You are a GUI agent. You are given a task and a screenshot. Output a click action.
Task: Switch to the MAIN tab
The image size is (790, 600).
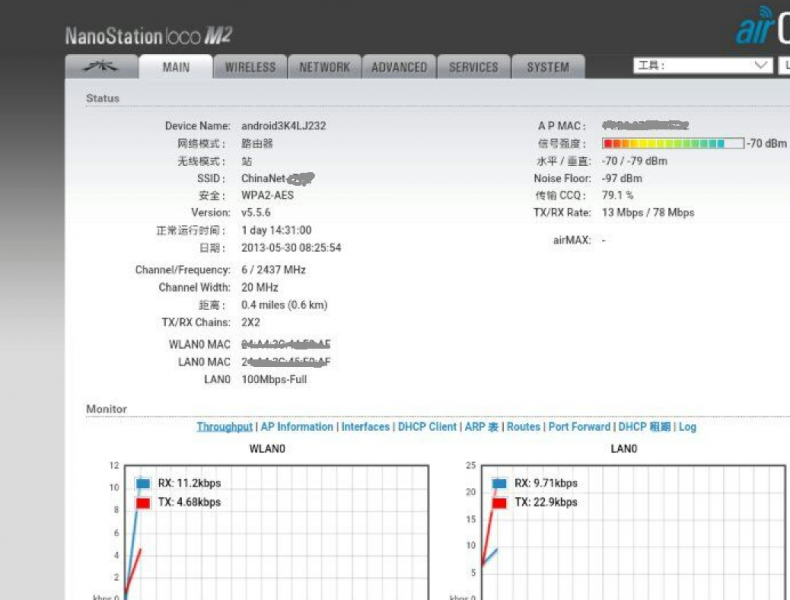[176, 66]
